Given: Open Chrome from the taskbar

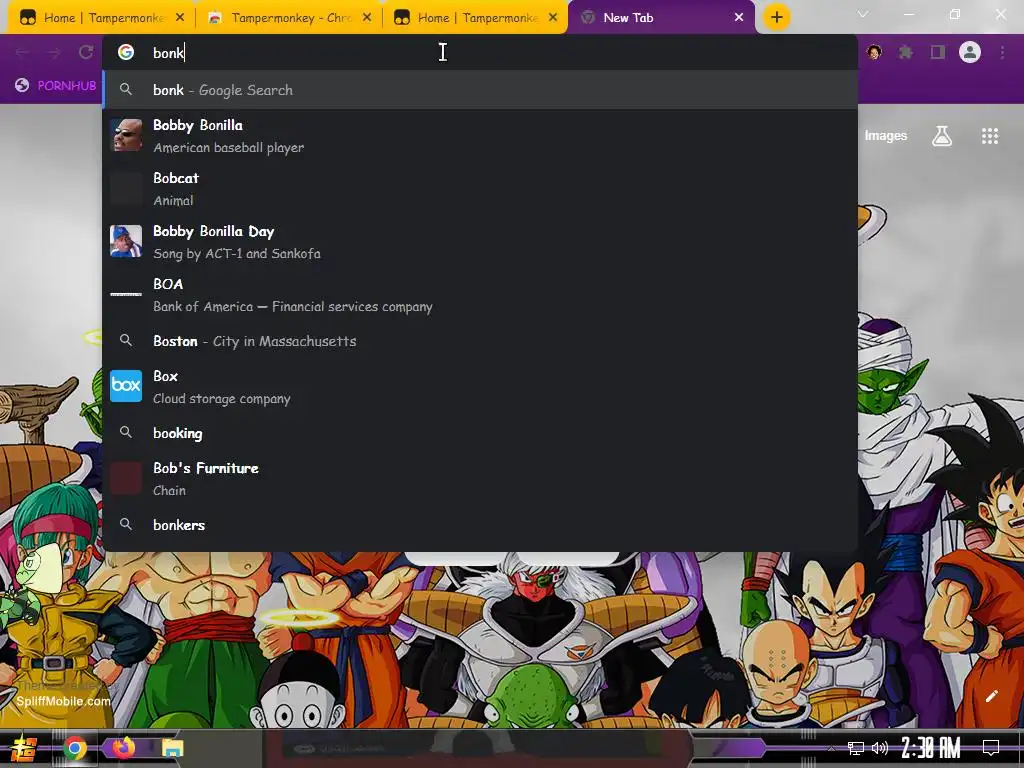Looking at the screenshot, I should 74,748.
